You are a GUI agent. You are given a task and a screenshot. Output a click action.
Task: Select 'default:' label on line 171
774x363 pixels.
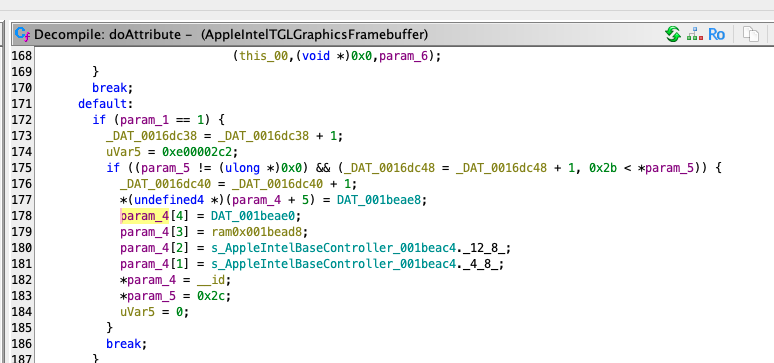(106, 104)
